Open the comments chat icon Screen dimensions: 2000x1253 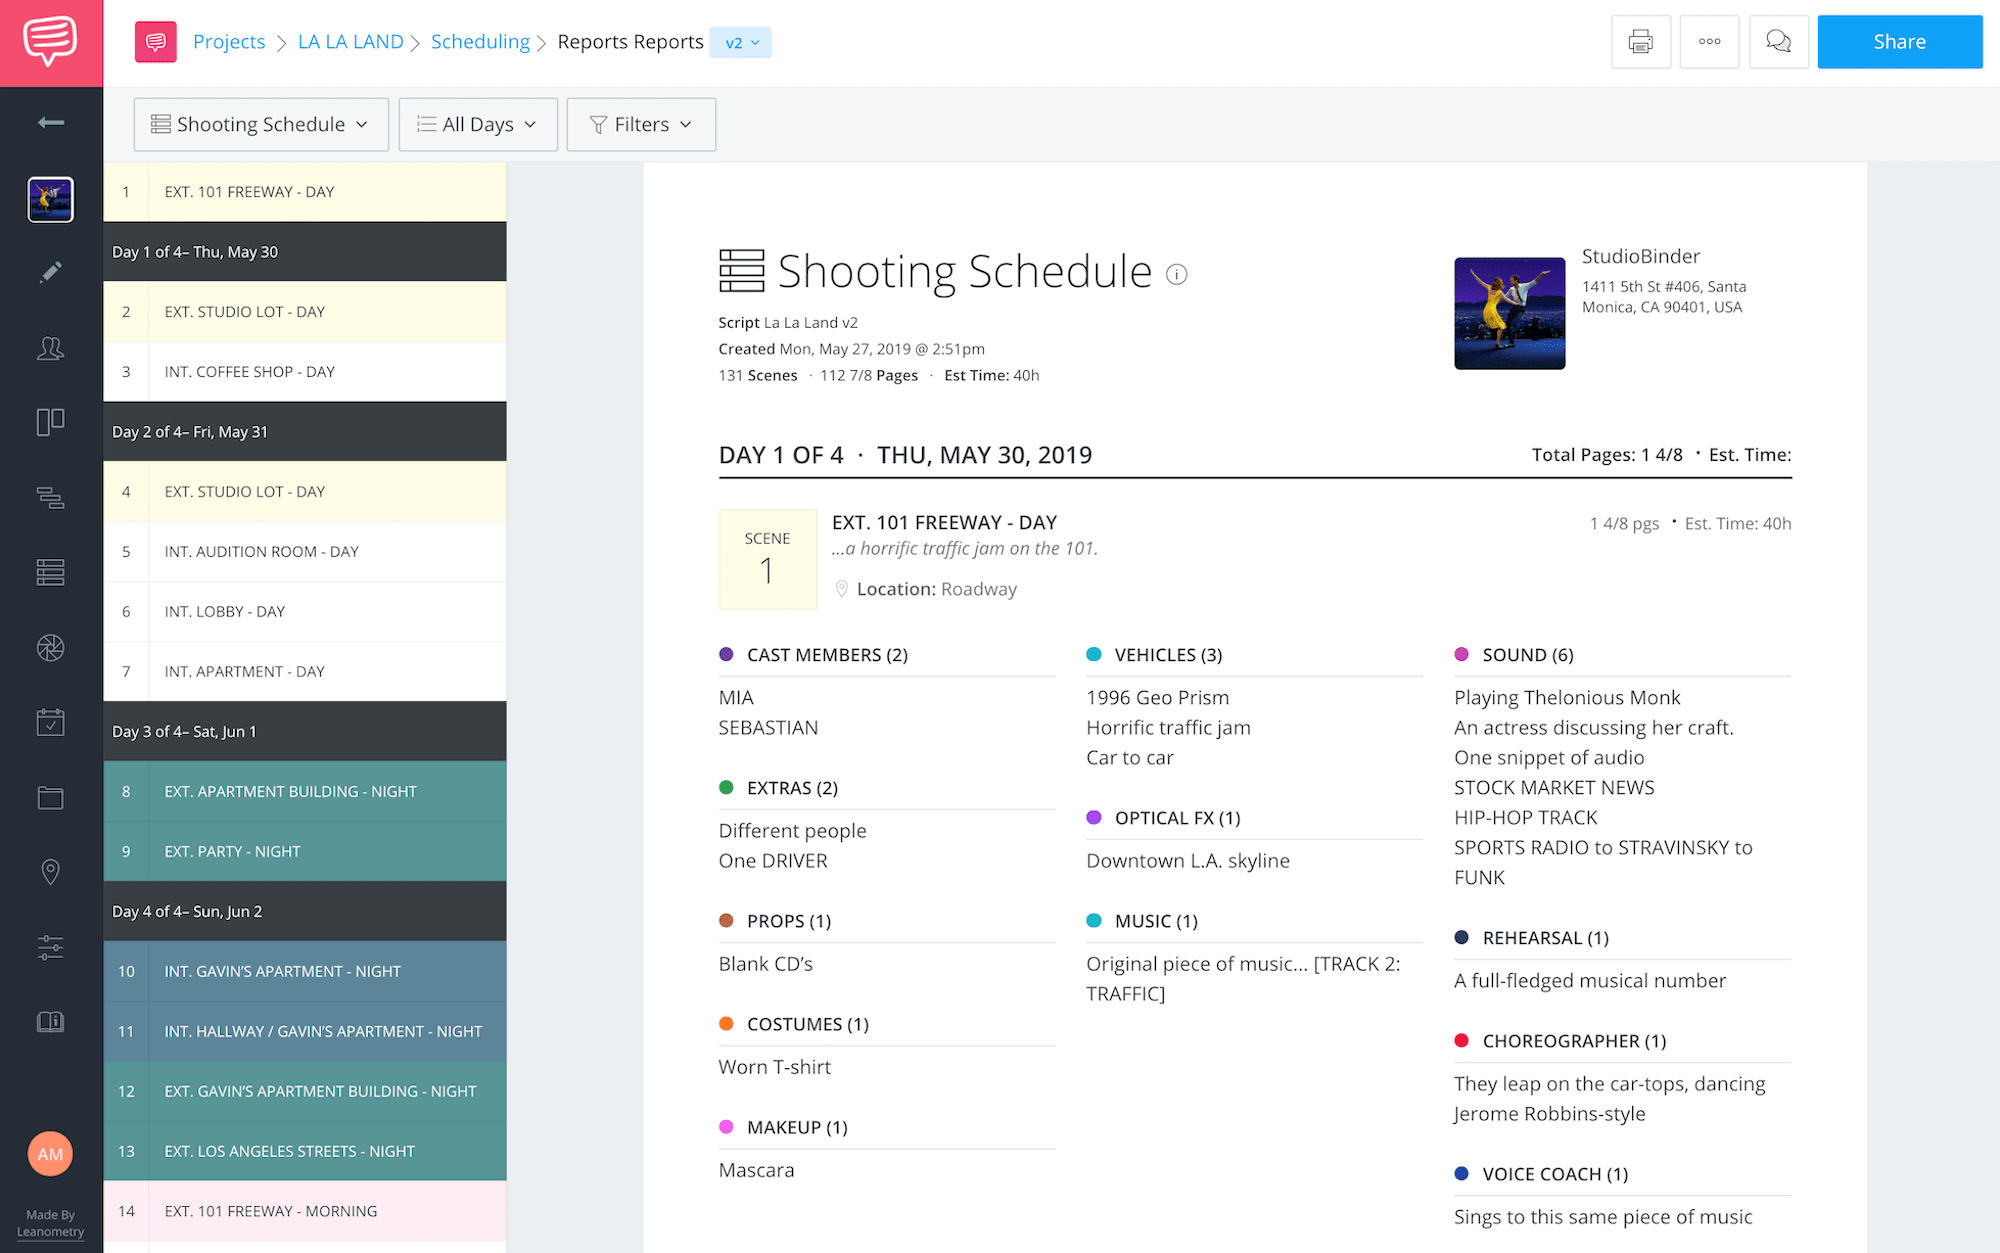[x=1778, y=42]
